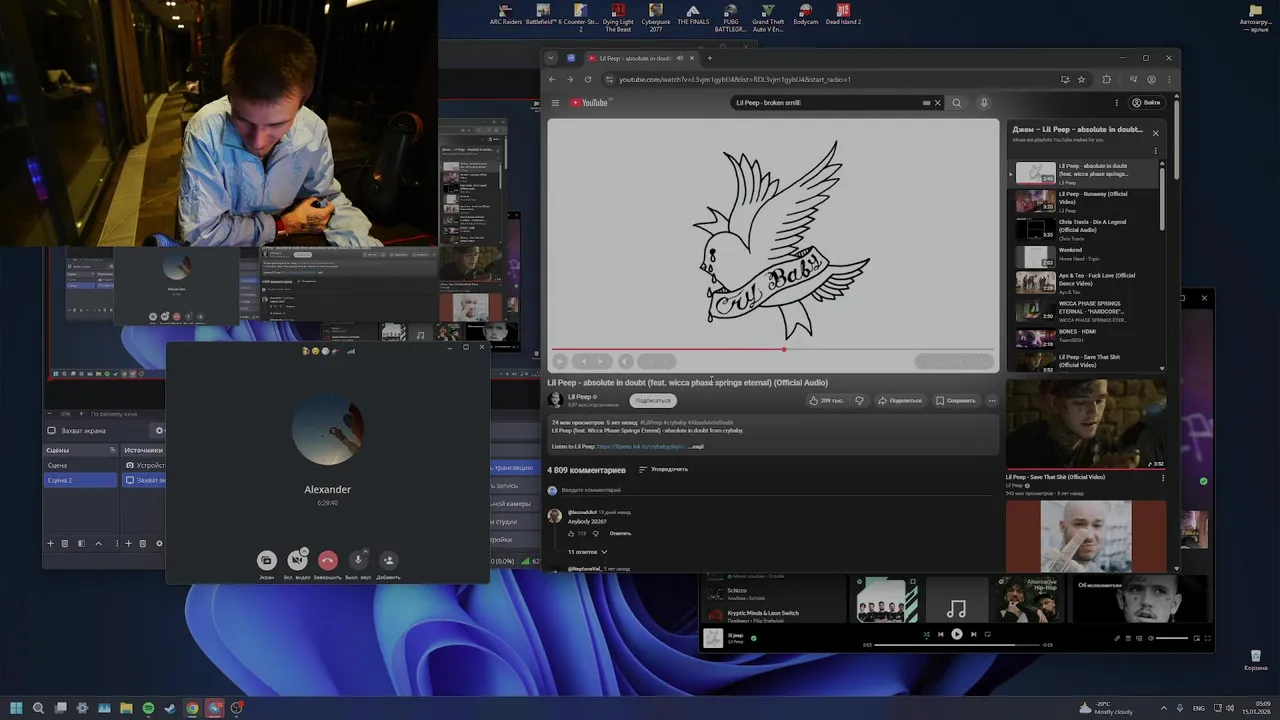Toggle Spotify full screen view
This screenshot has width=1280, height=720.
(x=1207, y=638)
